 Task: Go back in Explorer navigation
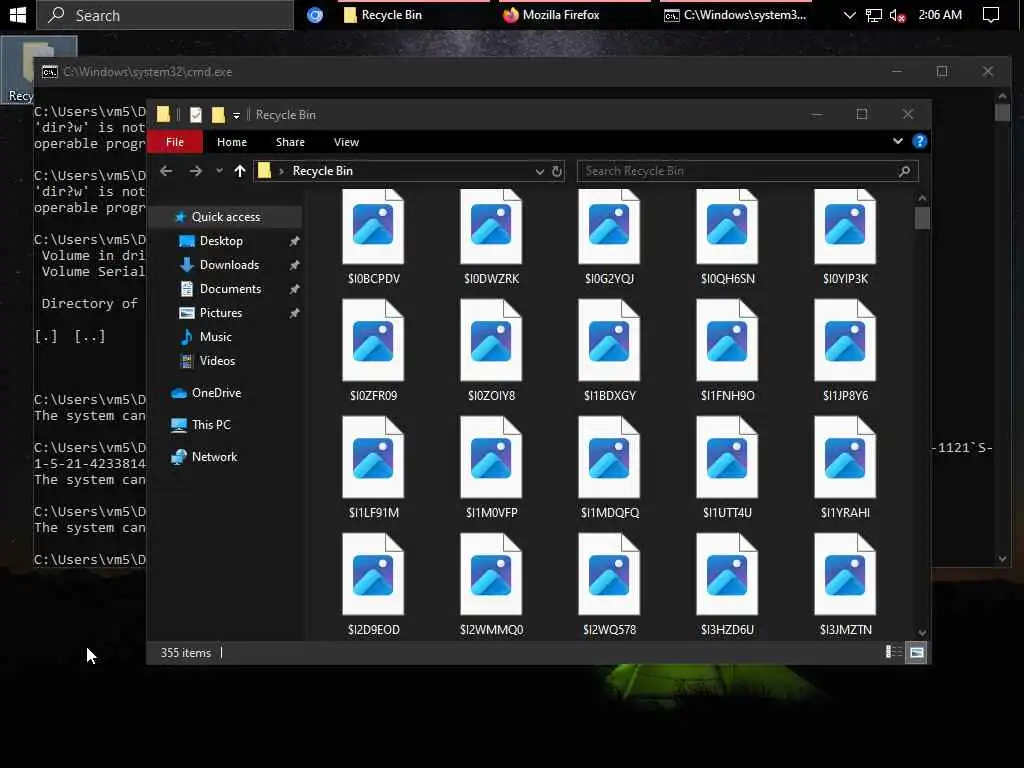point(166,171)
